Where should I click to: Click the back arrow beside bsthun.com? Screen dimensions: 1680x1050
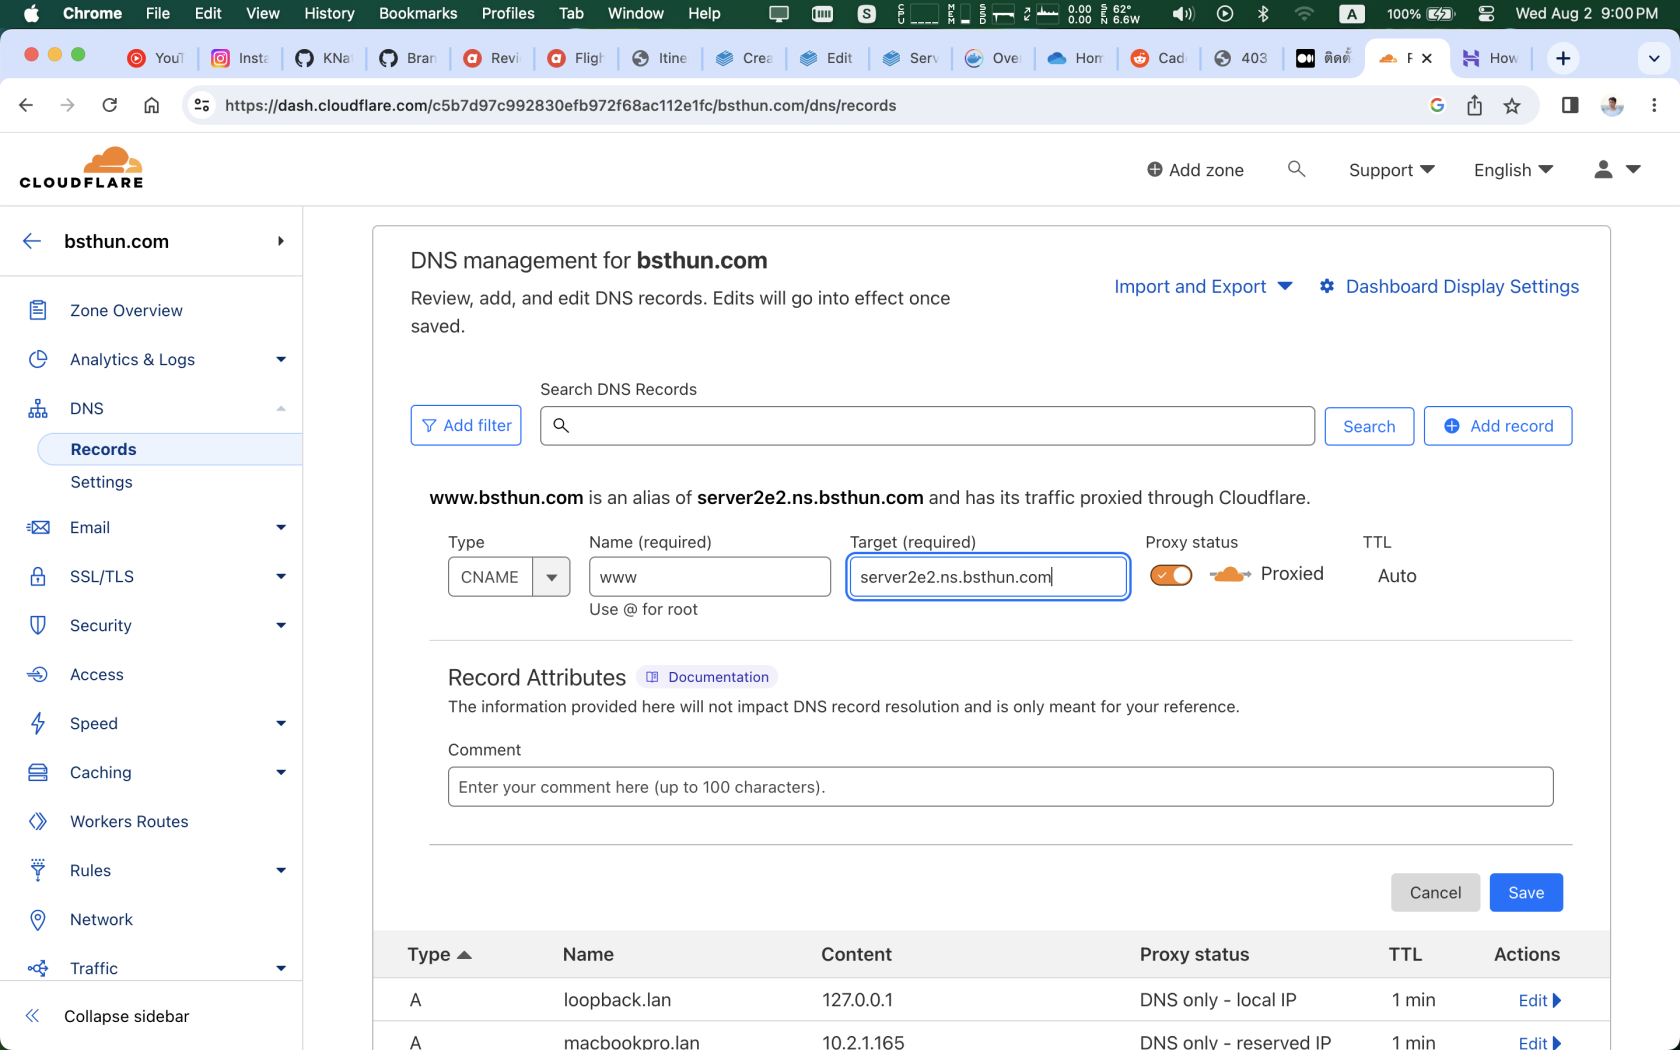click(x=32, y=241)
